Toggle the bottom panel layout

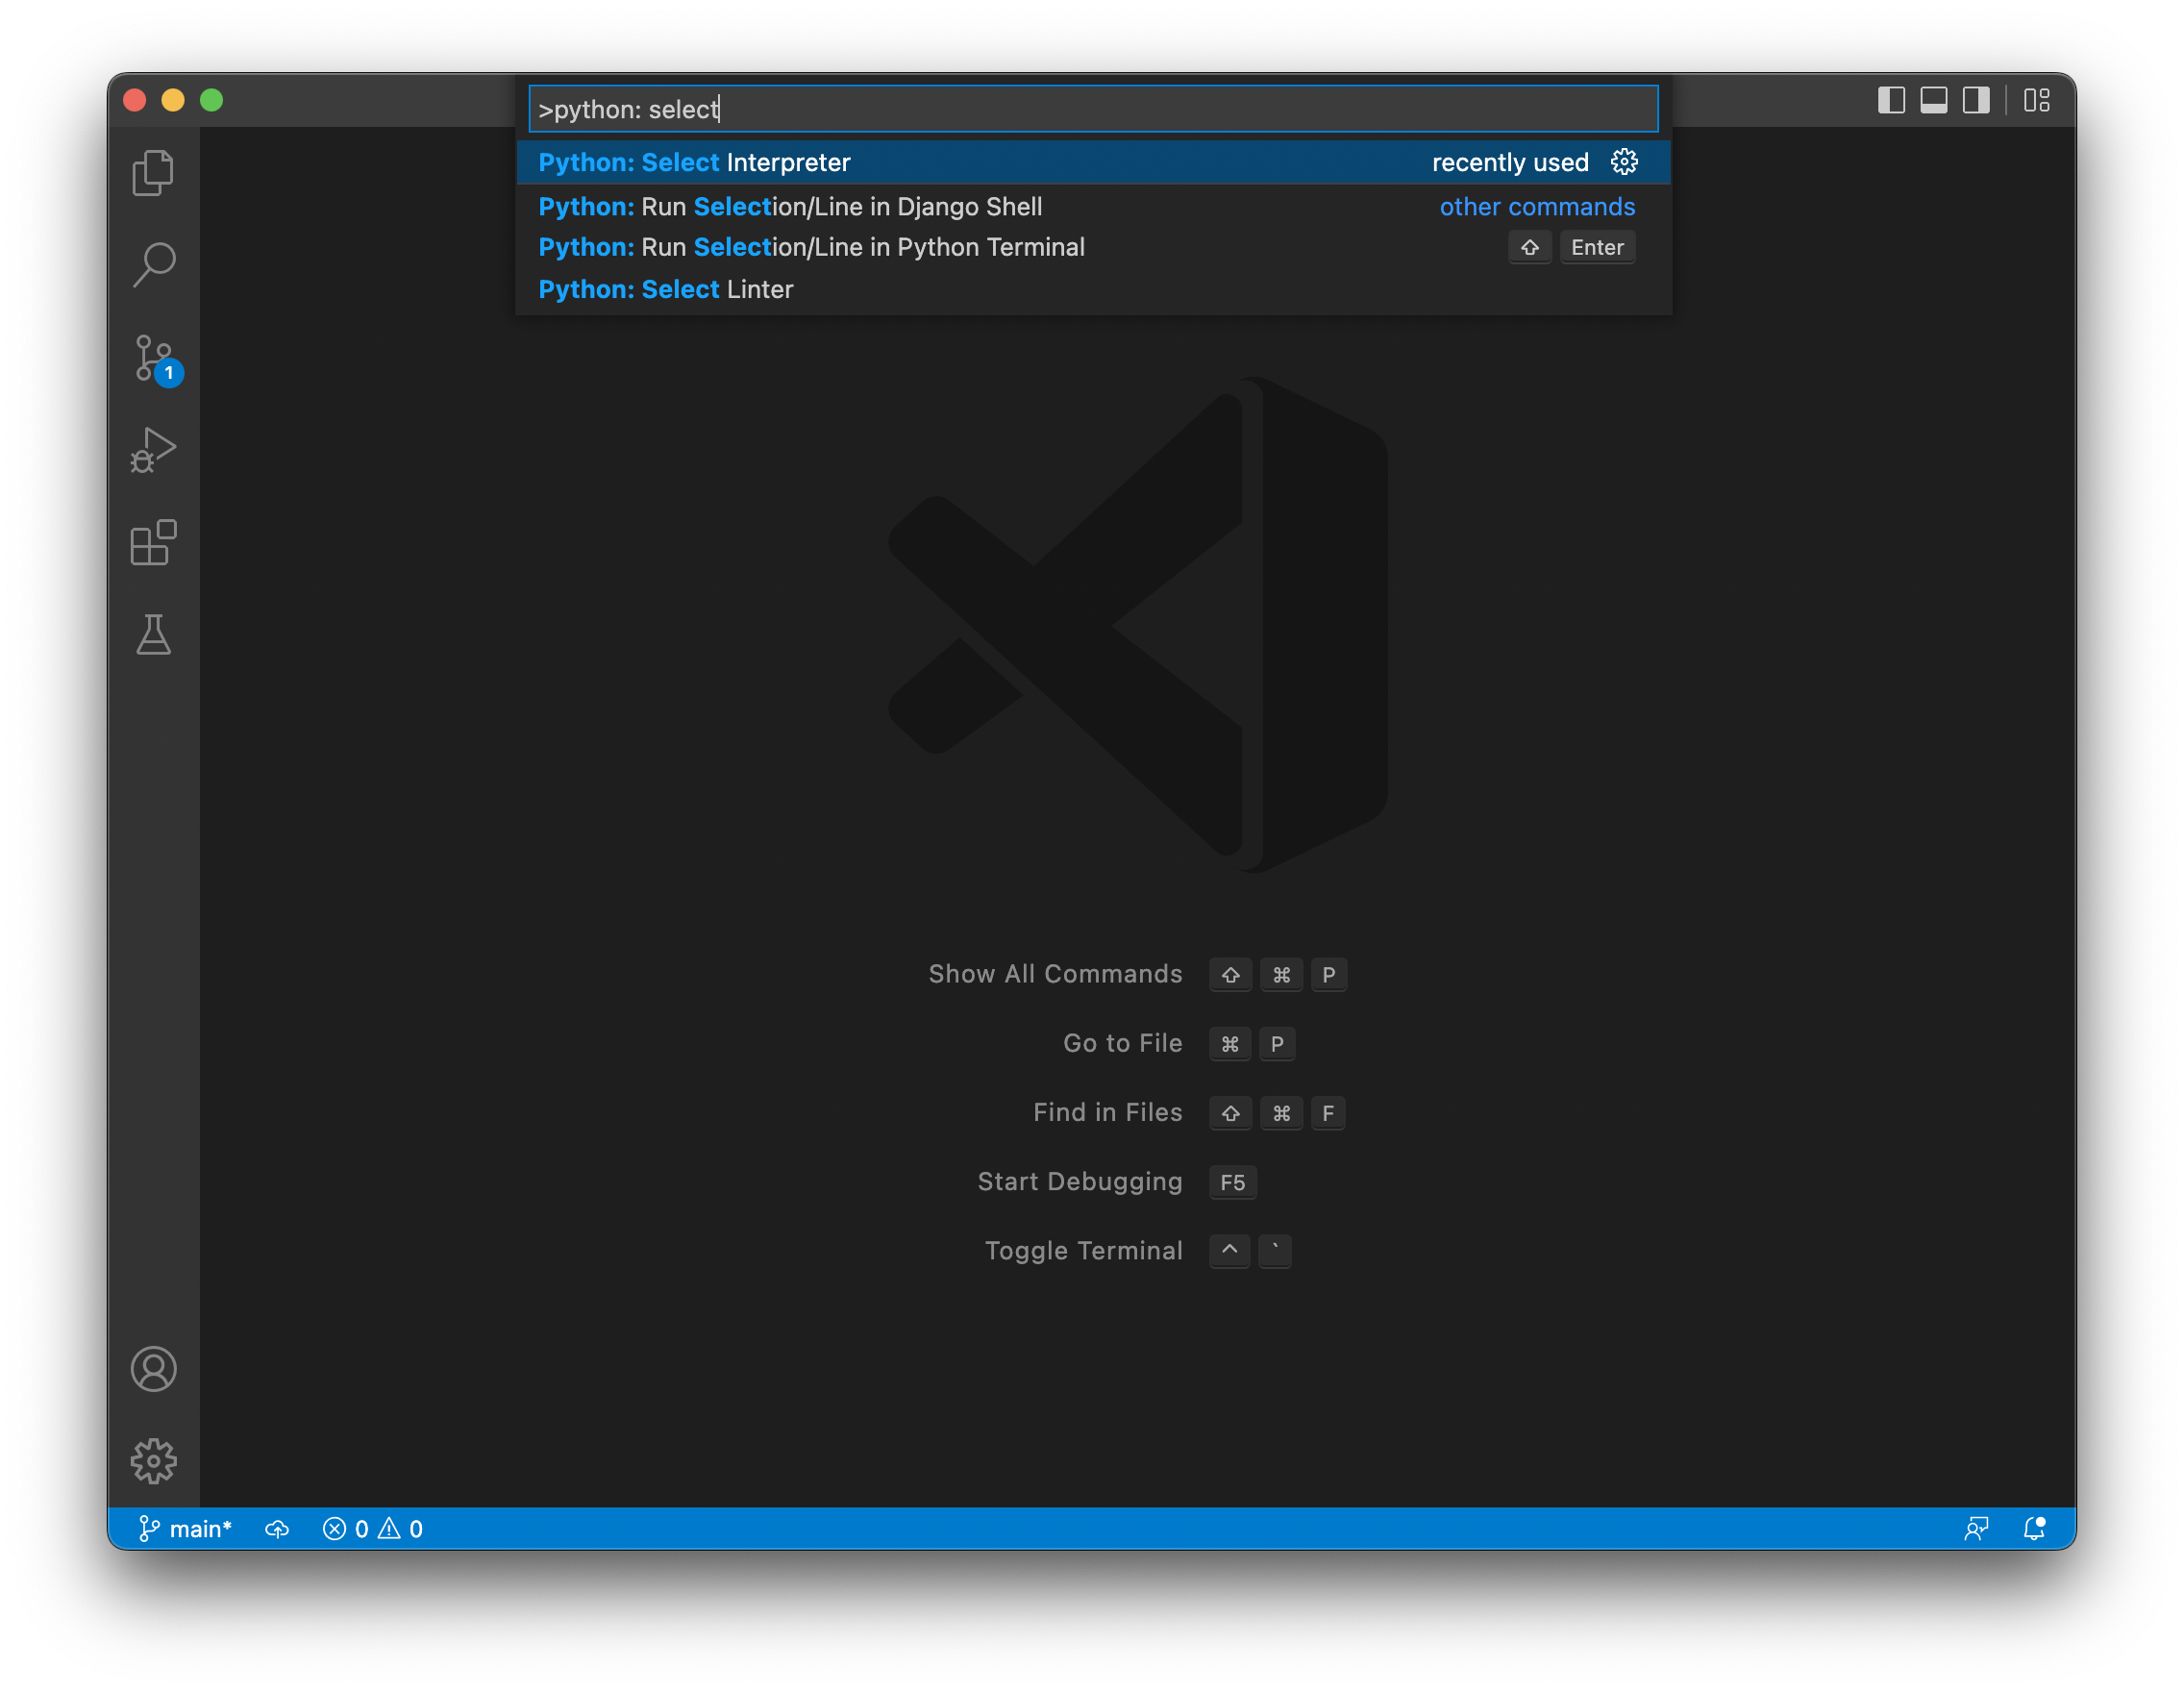(1934, 100)
